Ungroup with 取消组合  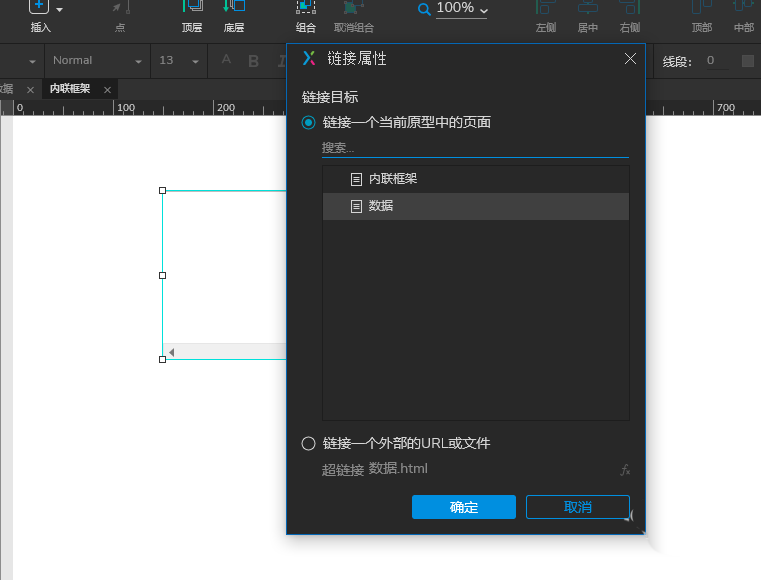354,17
